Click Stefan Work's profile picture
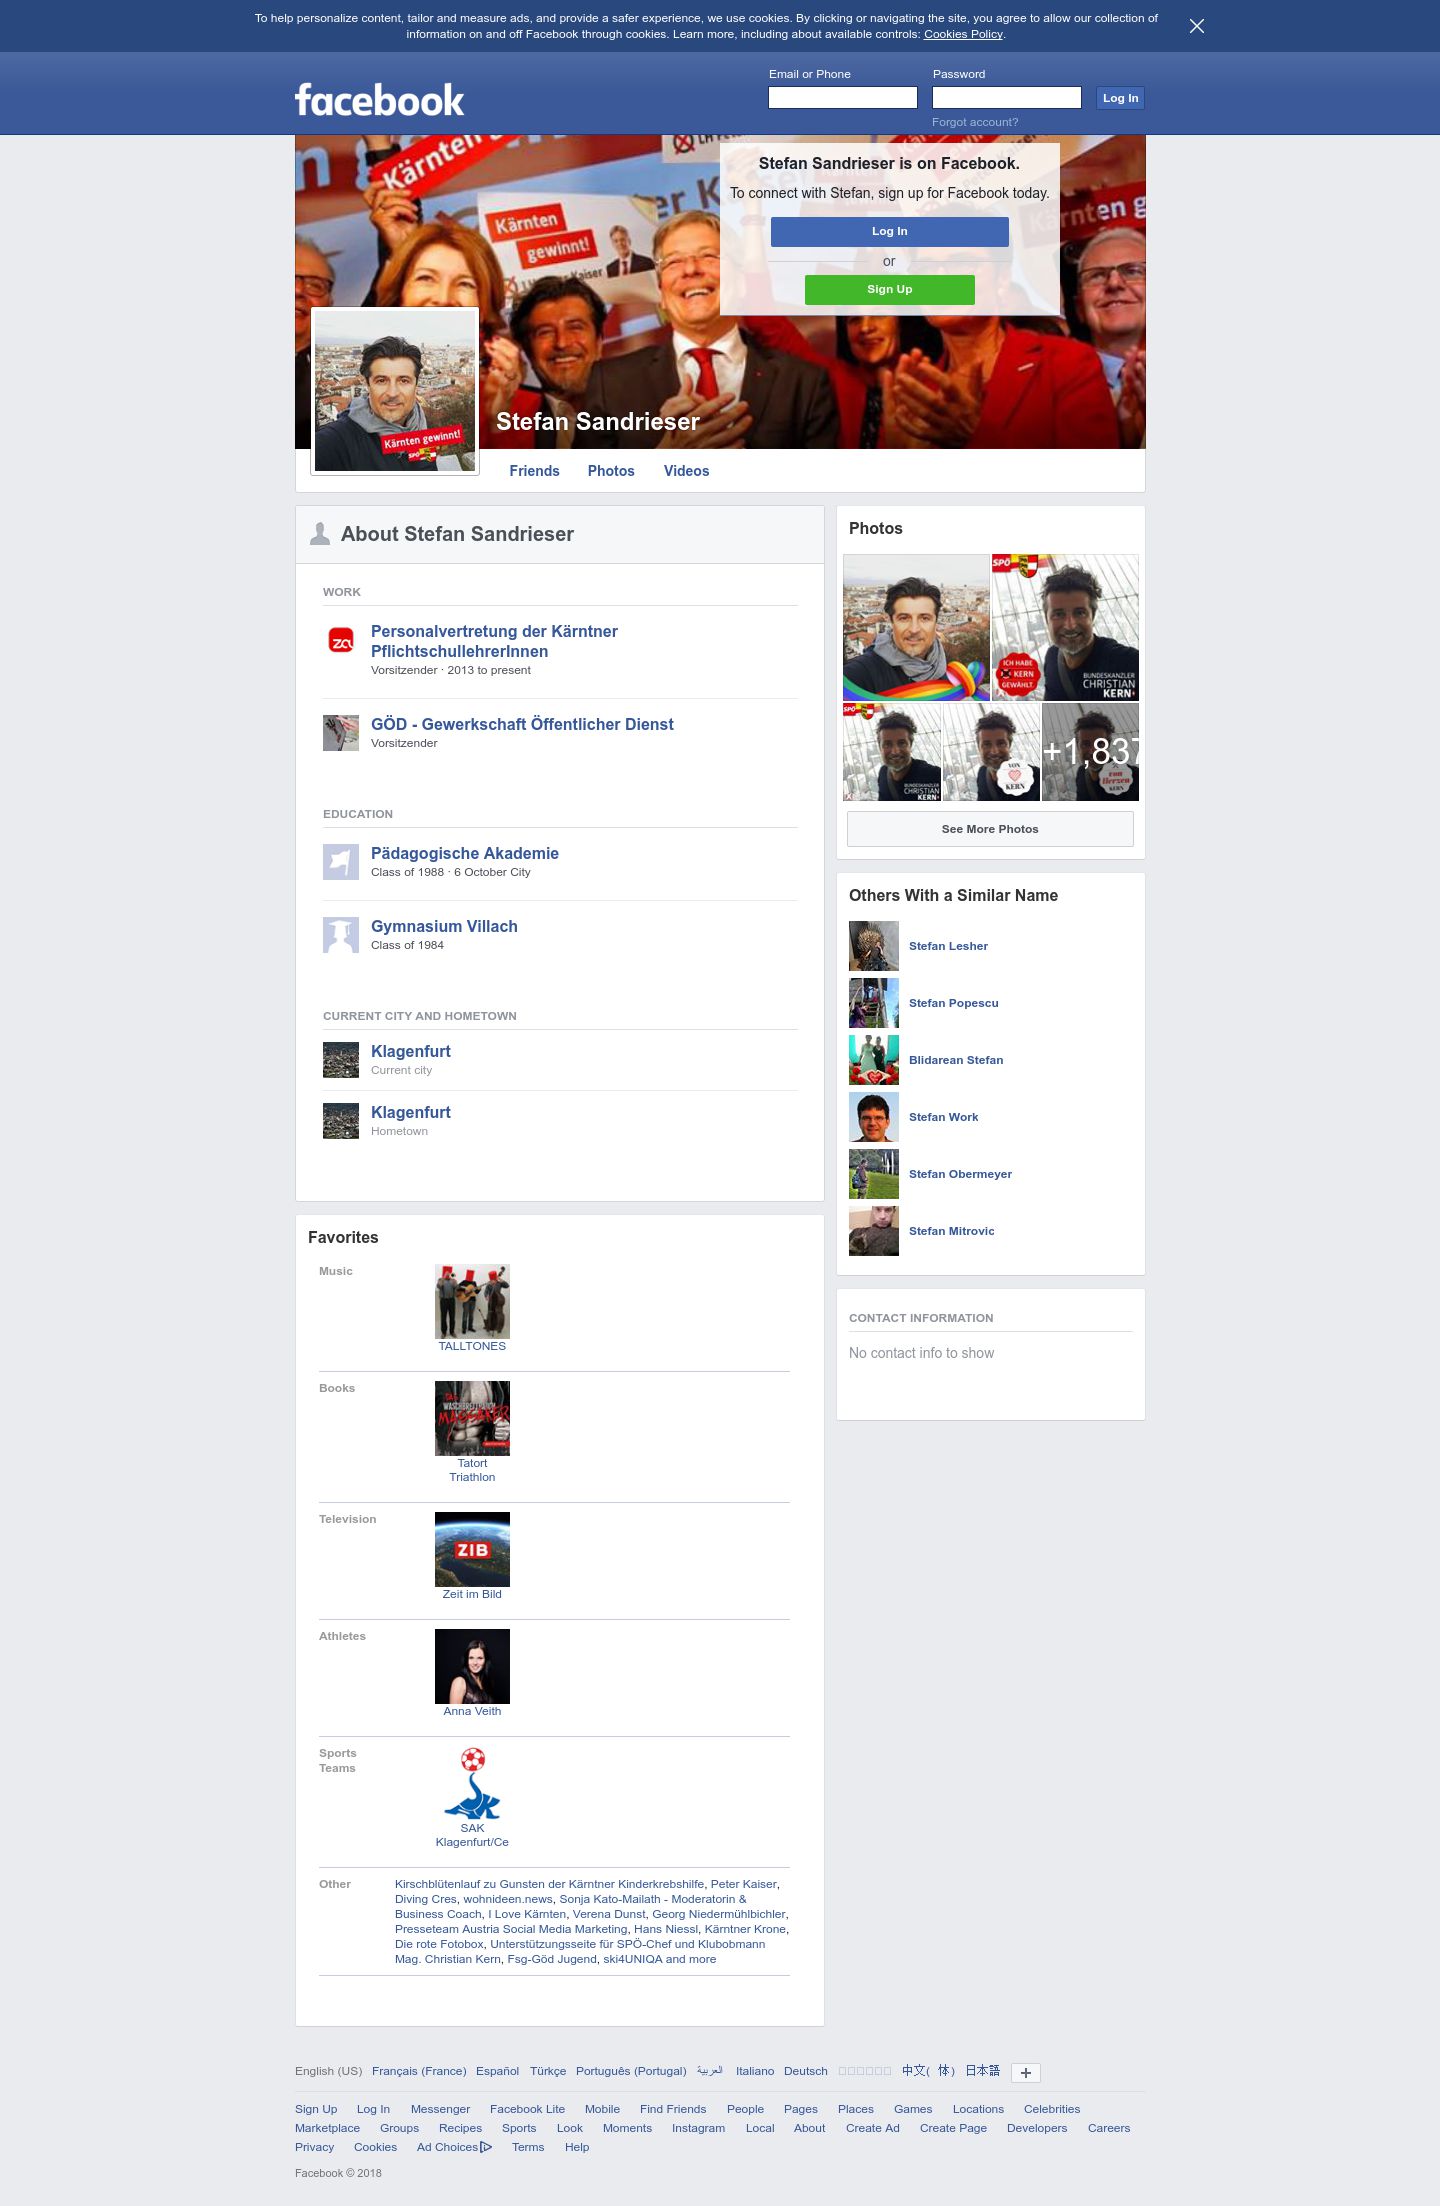 (x=874, y=1117)
